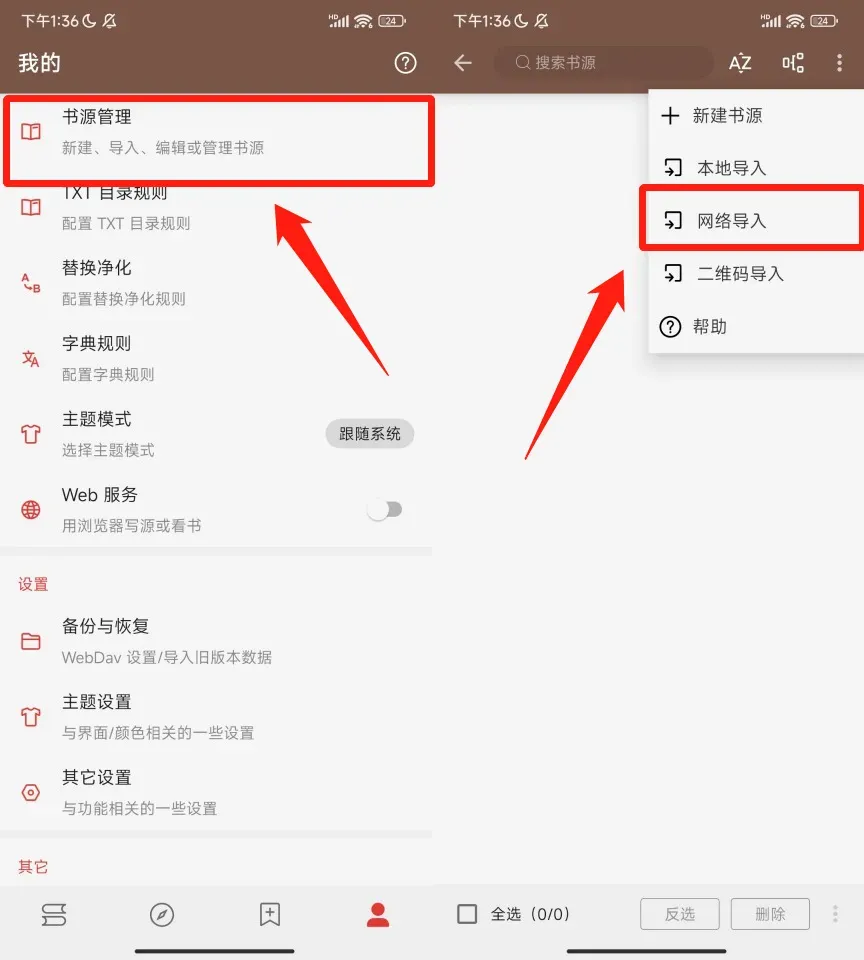
Task: Check the 全选 checkbox
Action: click(467, 914)
